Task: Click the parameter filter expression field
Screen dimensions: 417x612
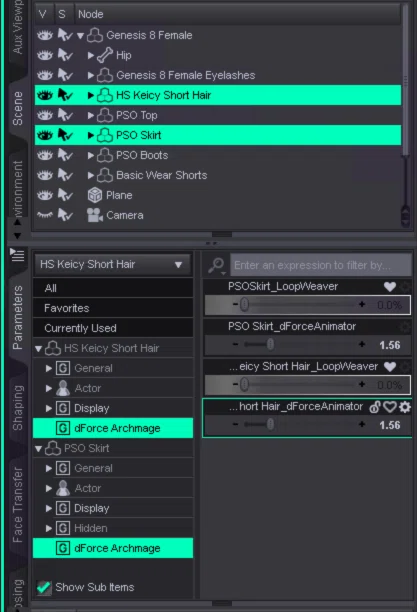Action: (x=321, y=265)
